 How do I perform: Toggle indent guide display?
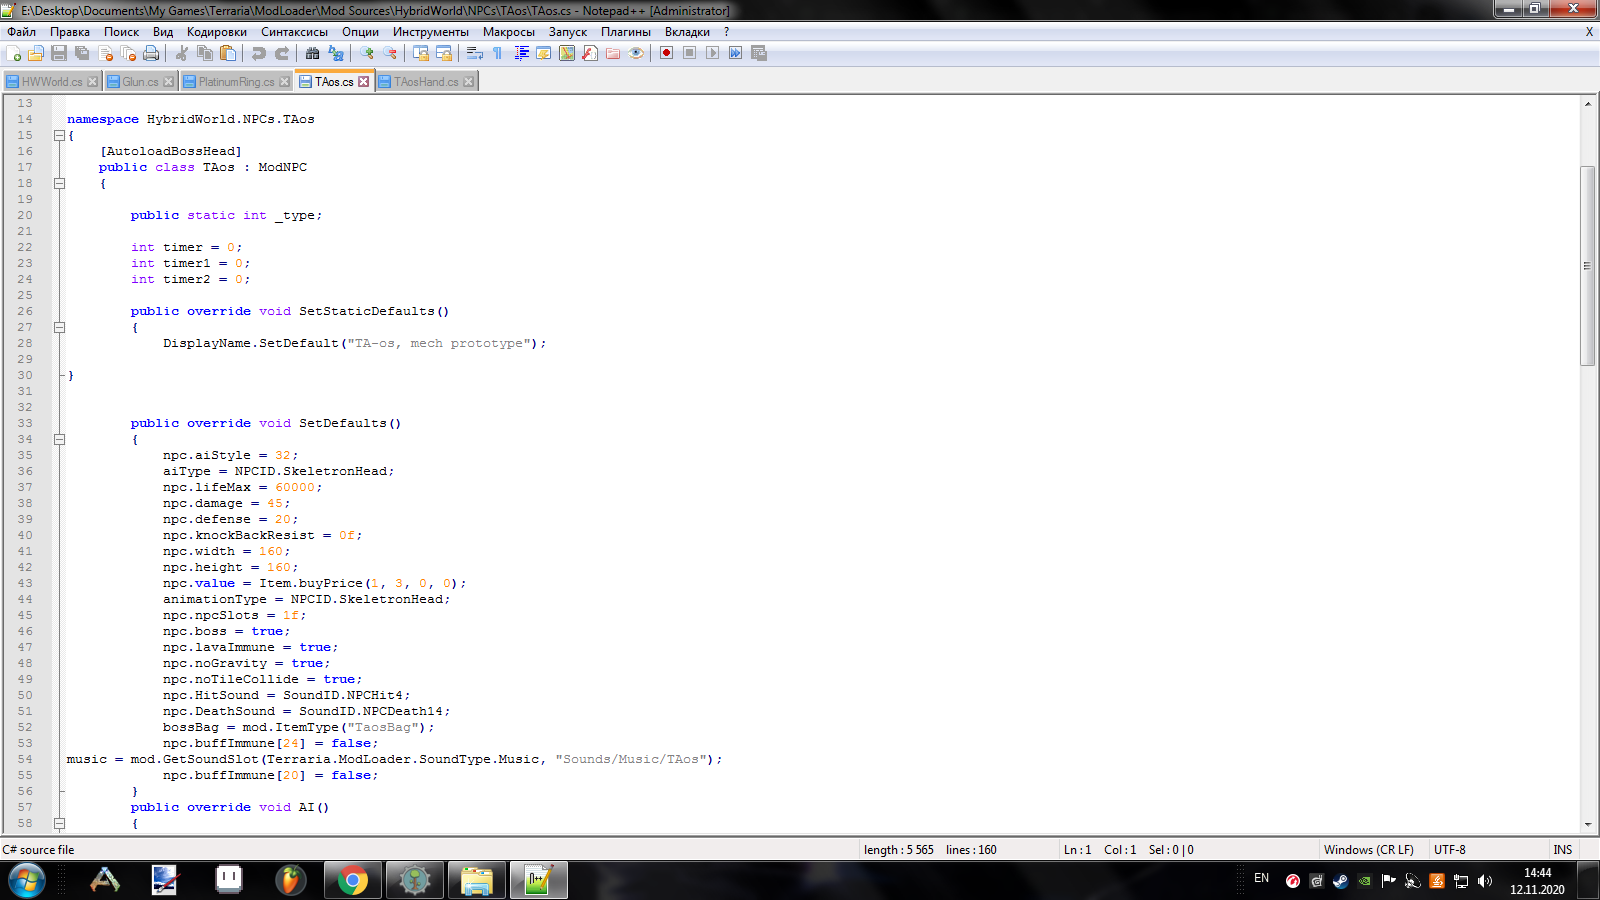pyautogui.click(x=521, y=53)
